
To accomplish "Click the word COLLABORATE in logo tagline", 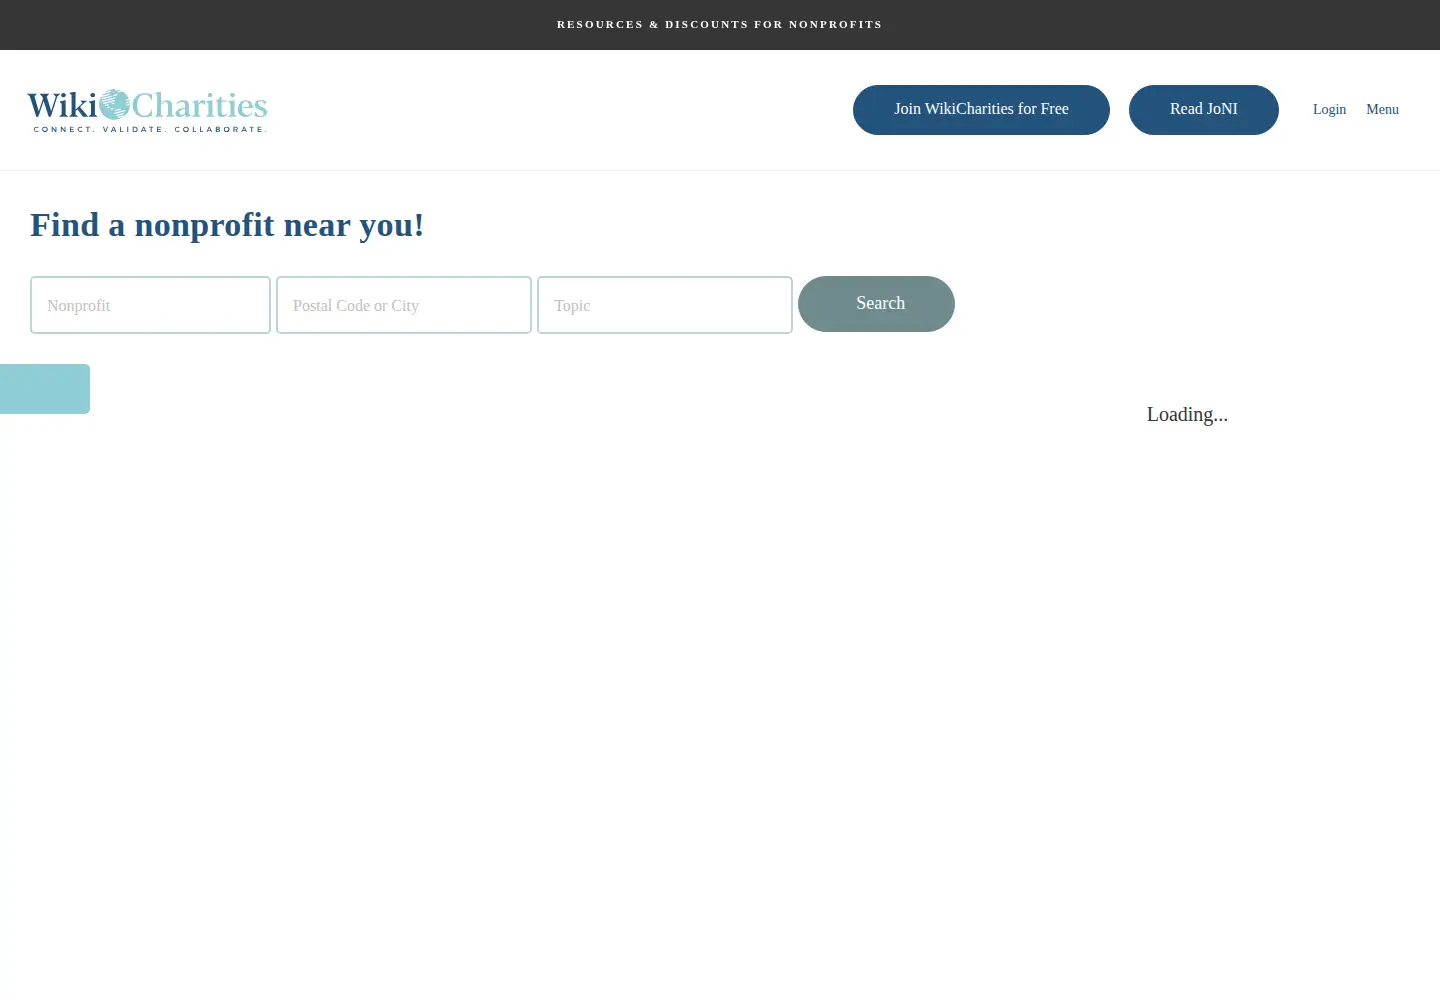I will pyautogui.click(x=220, y=129).
